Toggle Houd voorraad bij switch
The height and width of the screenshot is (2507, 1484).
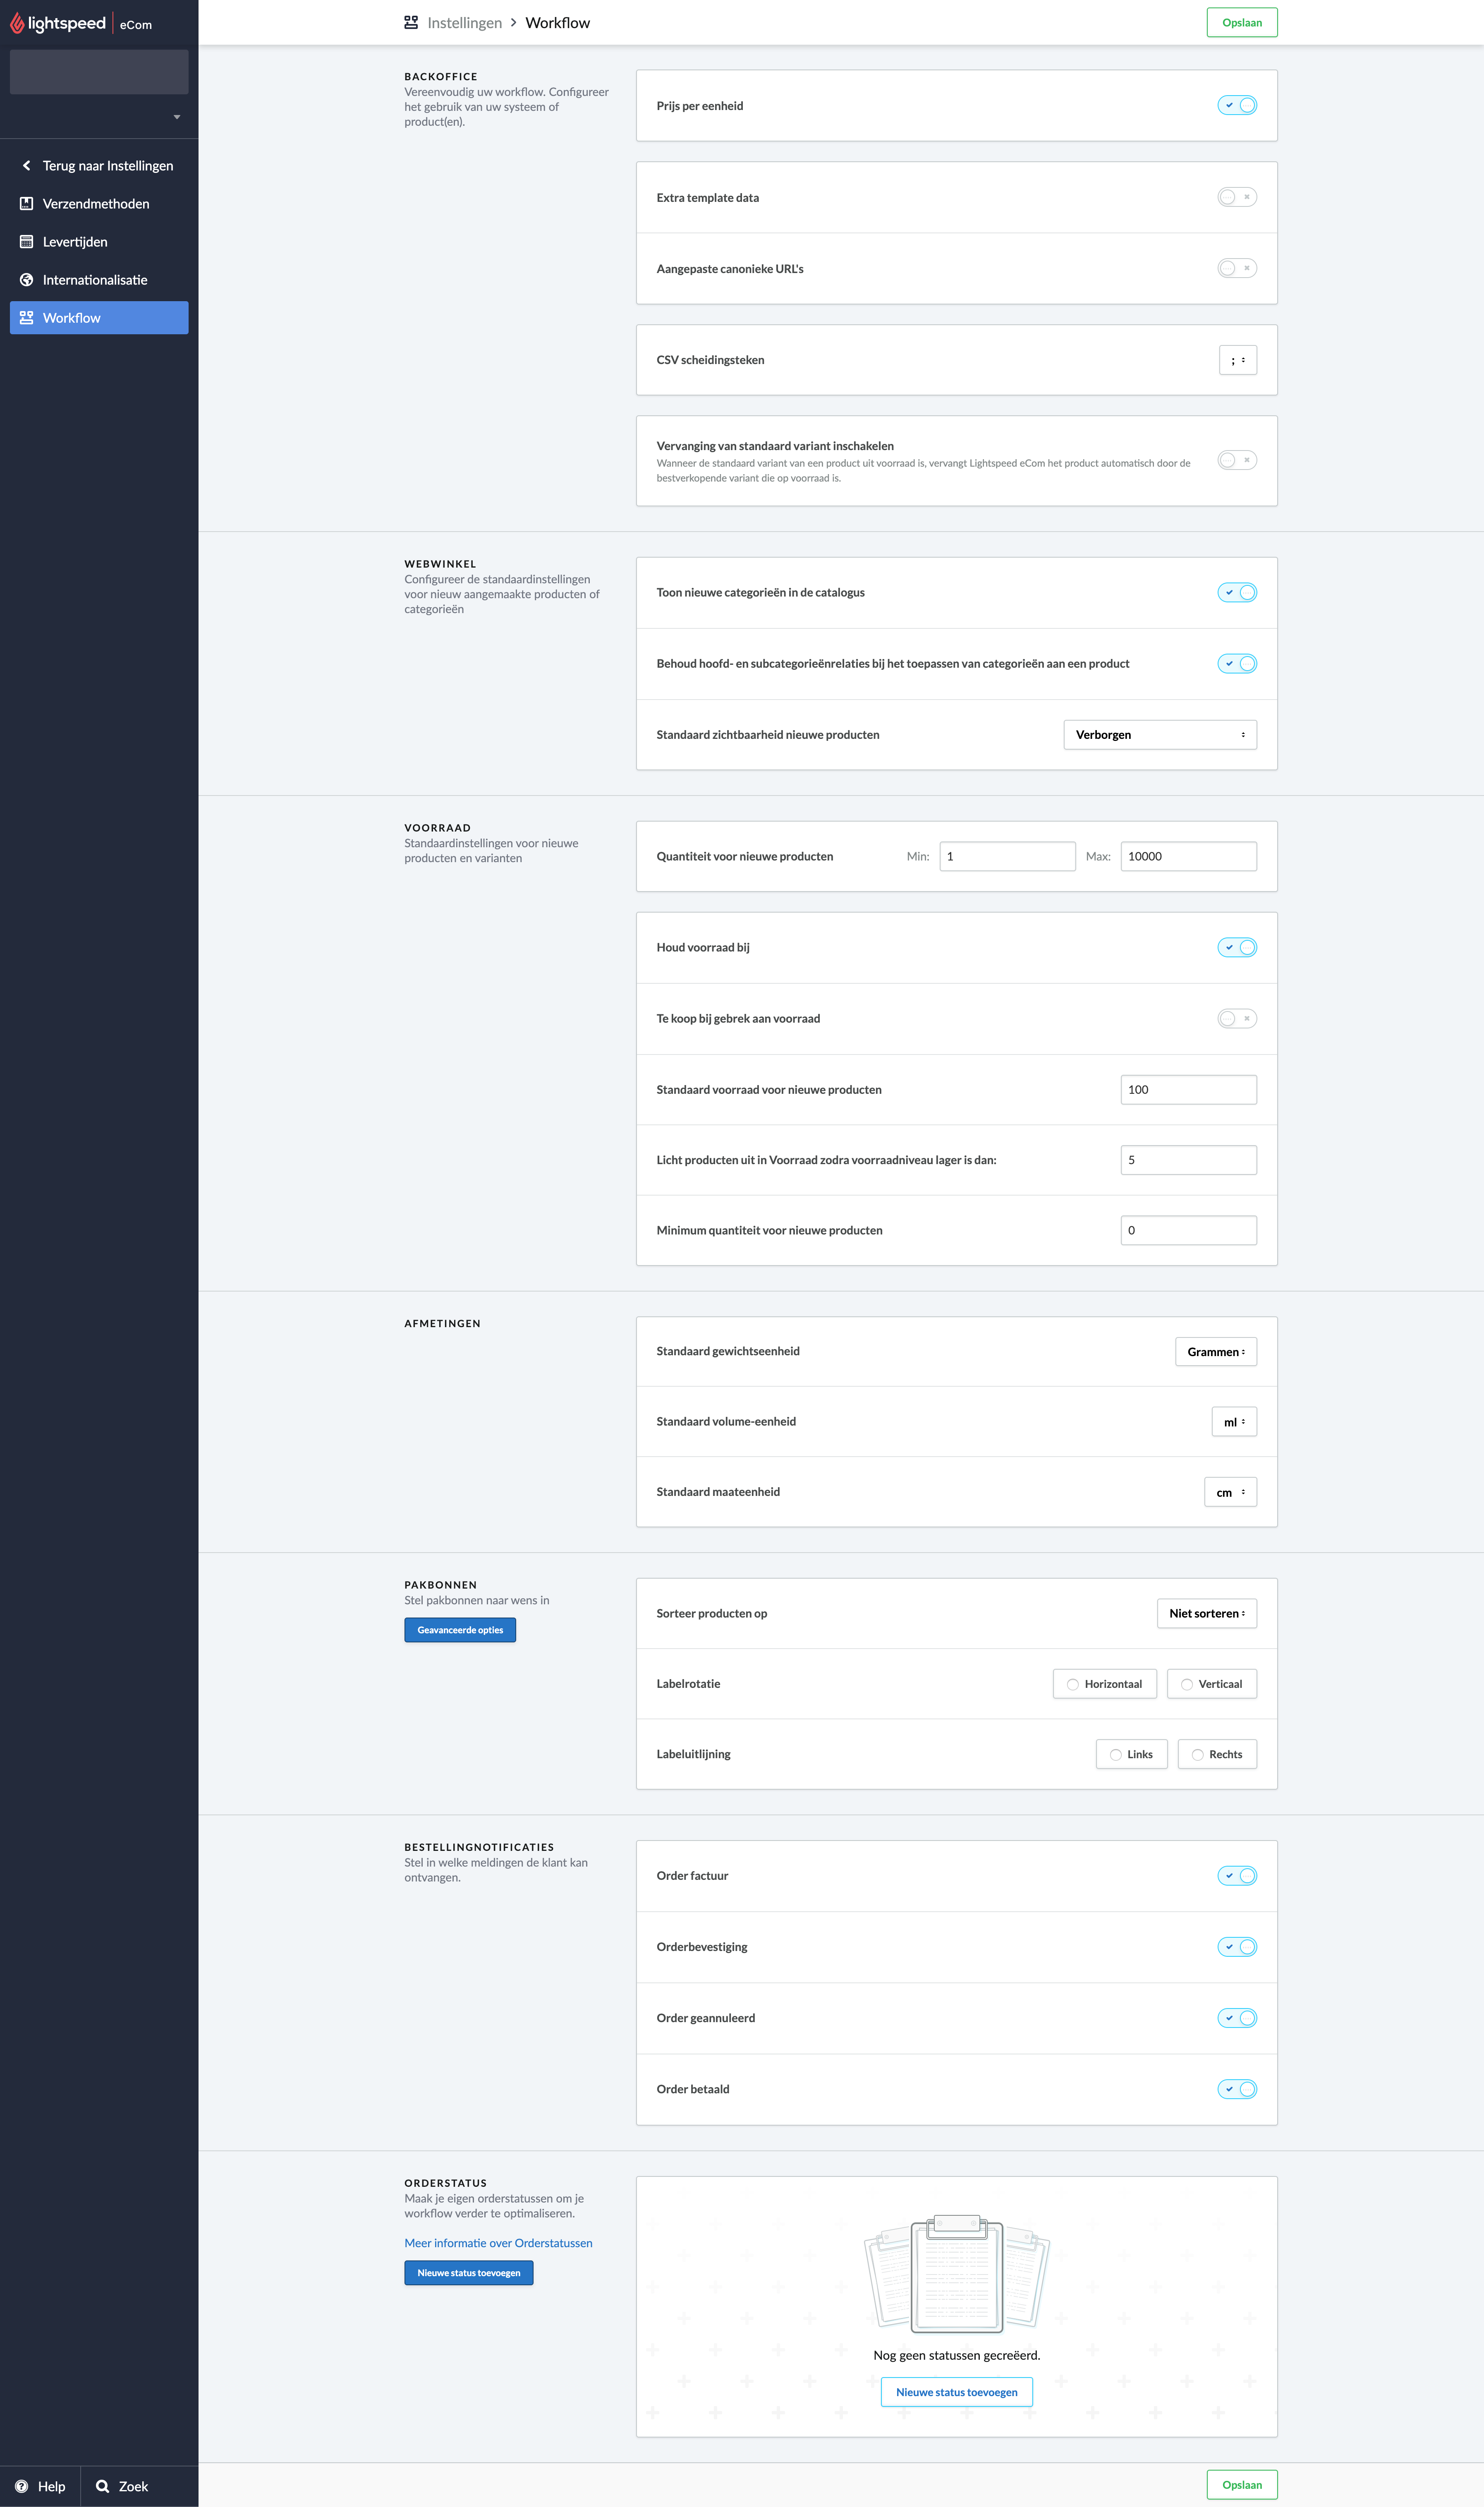(x=1237, y=947)
